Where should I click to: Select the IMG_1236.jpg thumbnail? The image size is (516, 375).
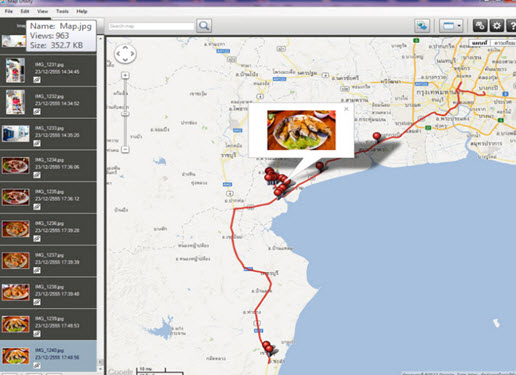click(x=16, y=229)
